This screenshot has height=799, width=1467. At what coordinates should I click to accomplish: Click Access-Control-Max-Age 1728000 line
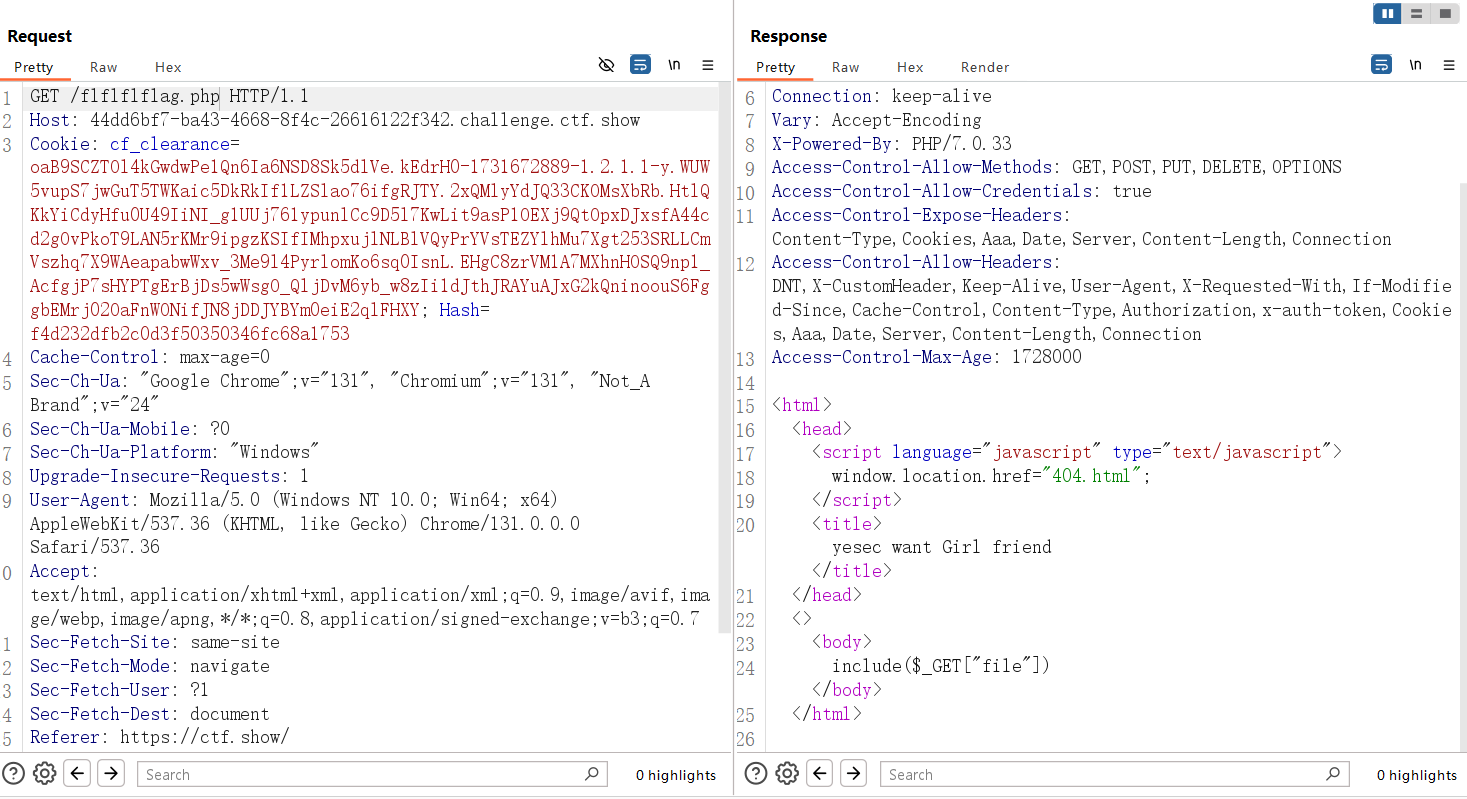point(927,357)
